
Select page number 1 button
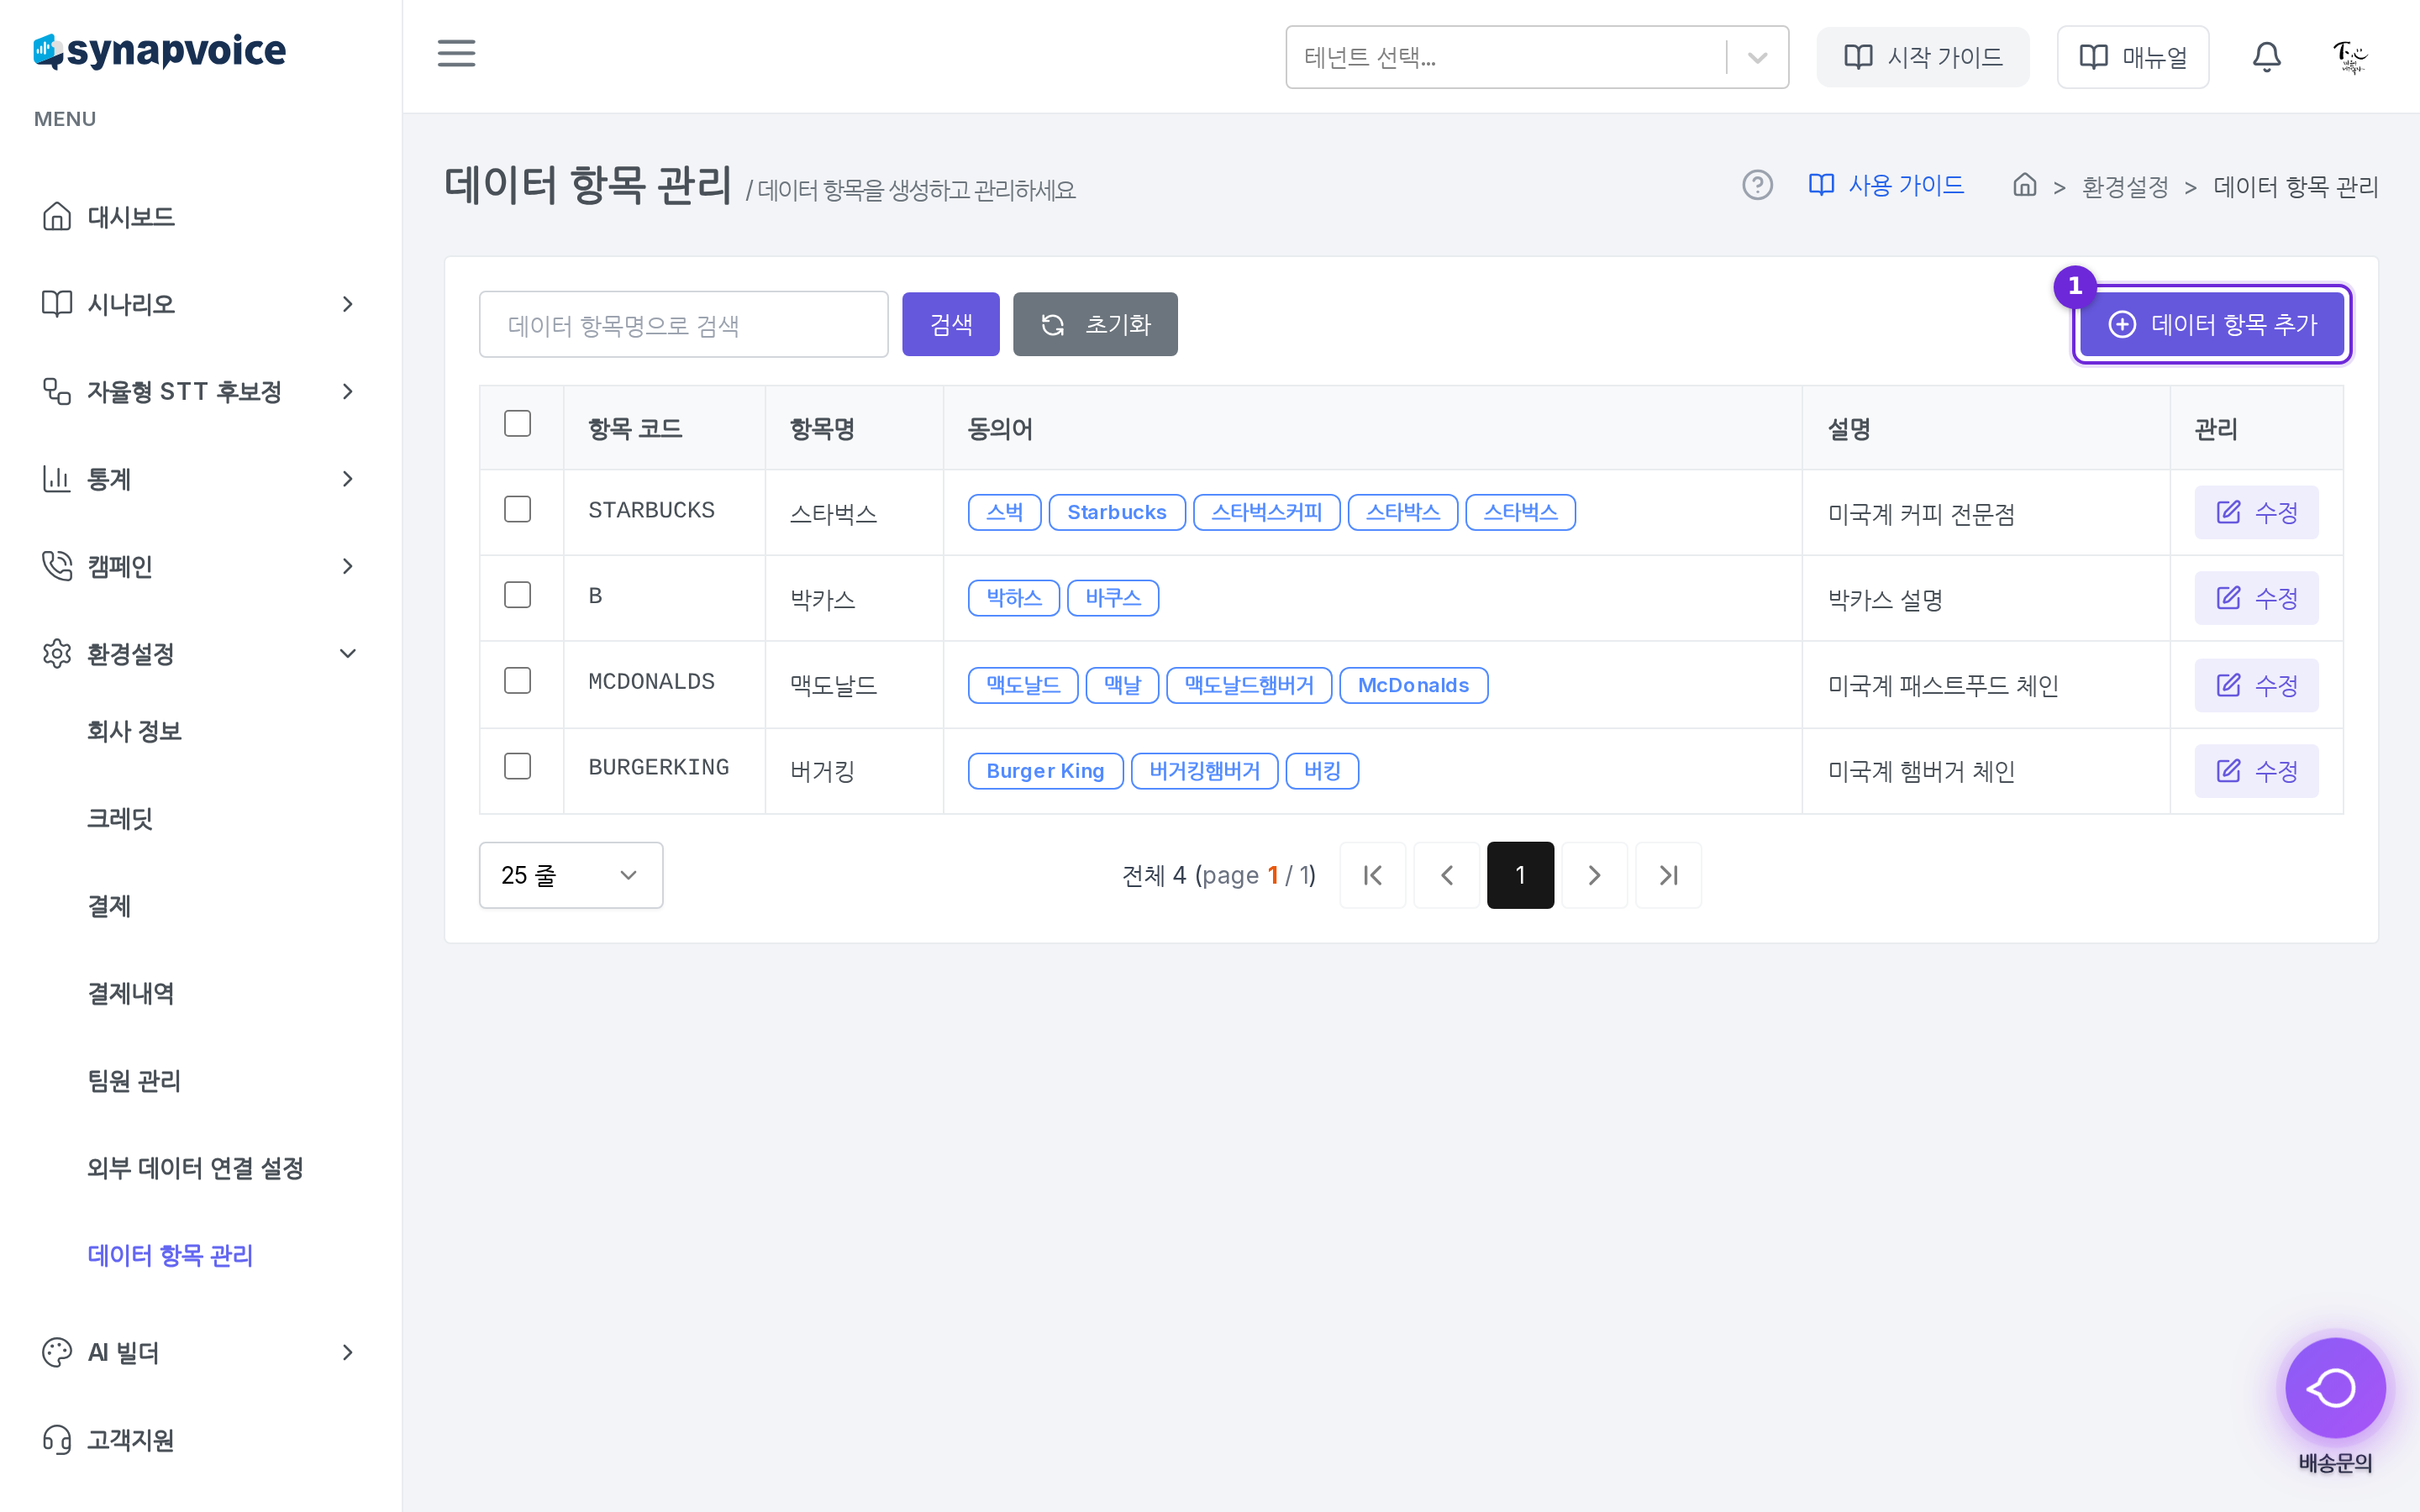pos(1520,875)
